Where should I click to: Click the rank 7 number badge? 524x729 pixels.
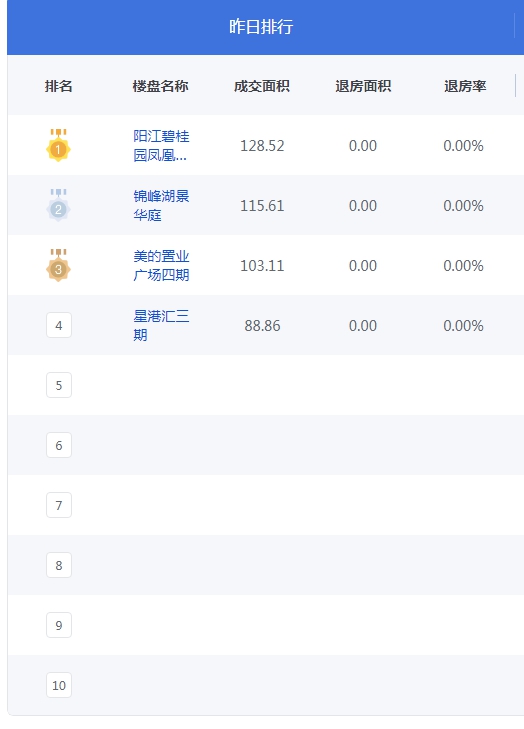click(x=59, y=505)
